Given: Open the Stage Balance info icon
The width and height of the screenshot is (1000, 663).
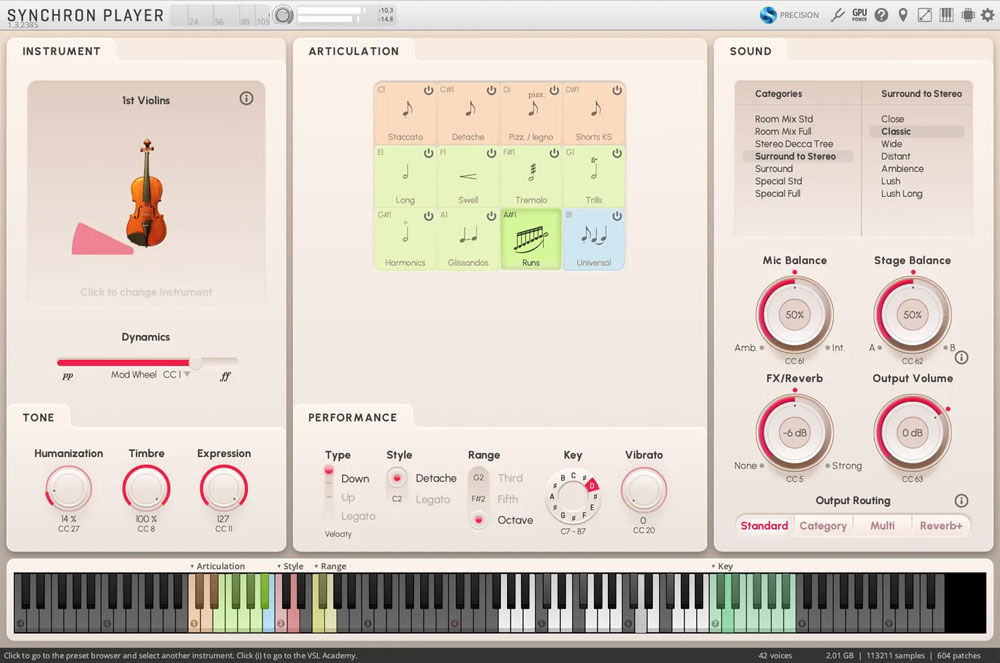Looking at the screenshot, I should point(961,358).
